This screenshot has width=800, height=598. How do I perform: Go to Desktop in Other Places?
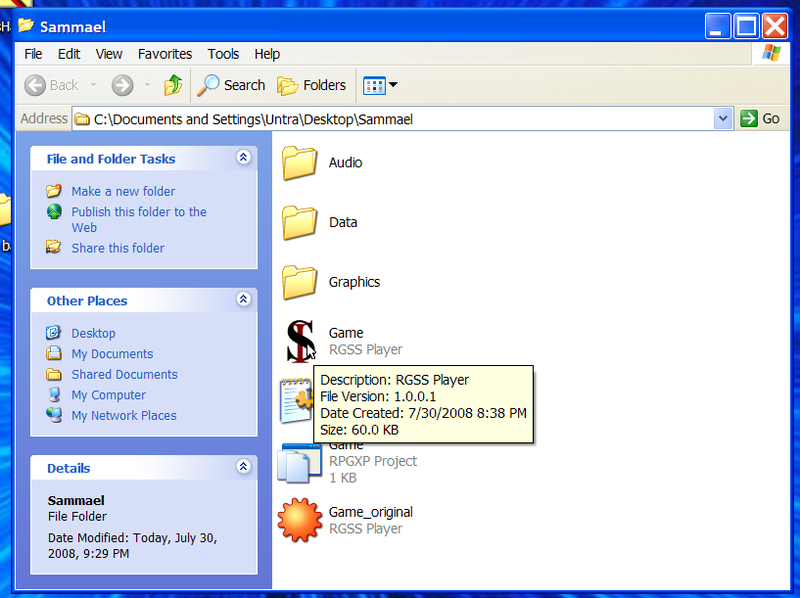point(93,333)
